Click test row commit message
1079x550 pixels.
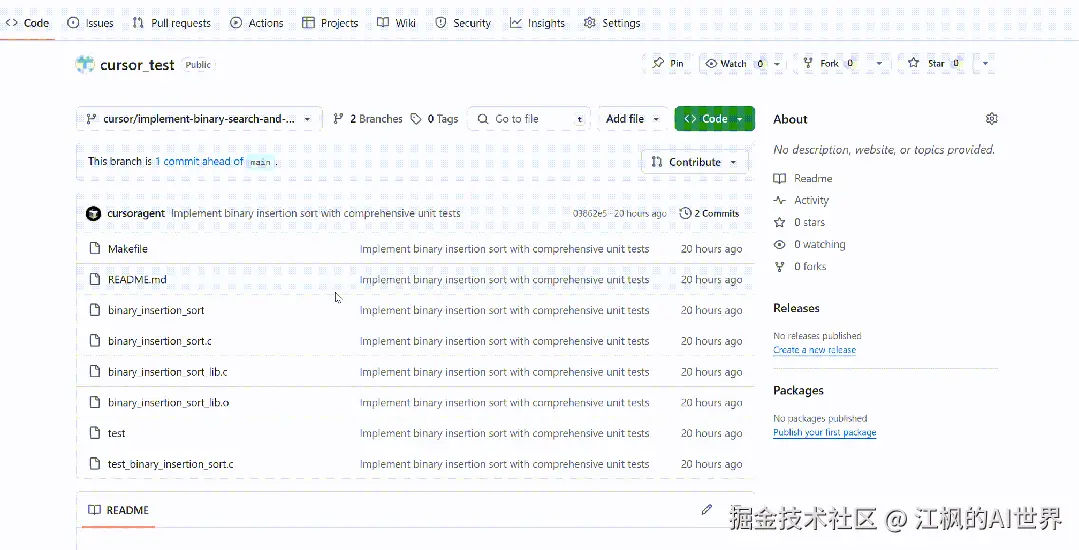[504, 434]
